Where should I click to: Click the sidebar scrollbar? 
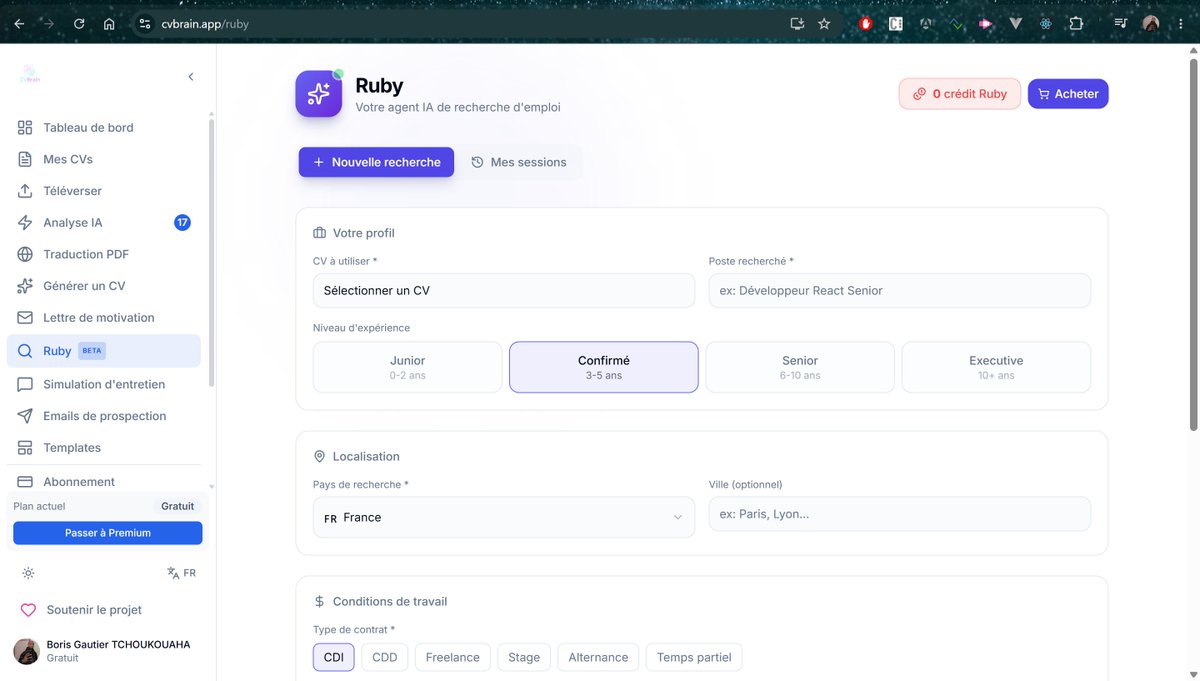click(x=211, y=253)
